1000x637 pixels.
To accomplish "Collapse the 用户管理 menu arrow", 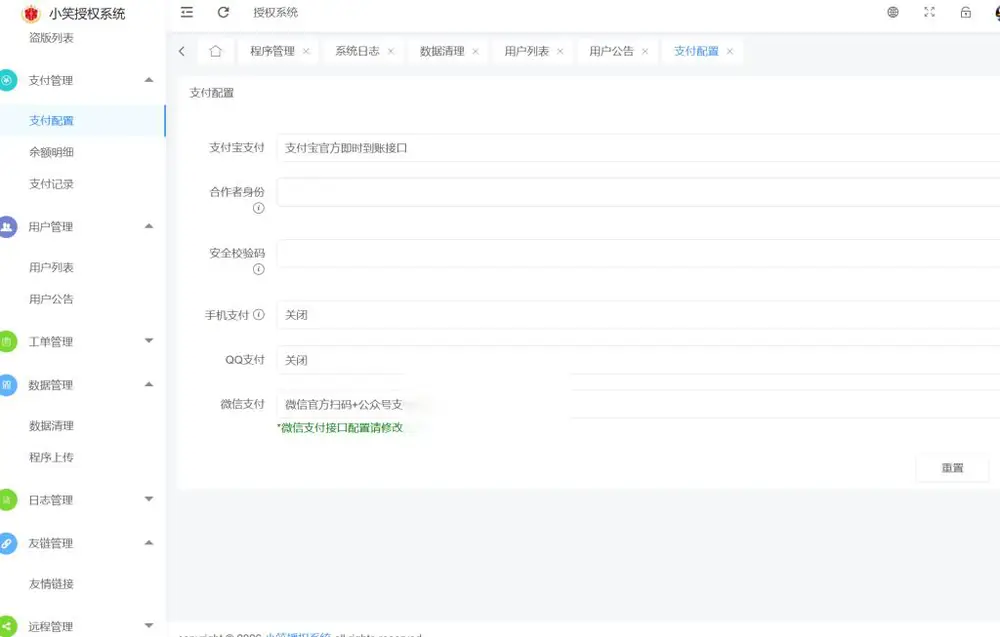I will [149, 226].
